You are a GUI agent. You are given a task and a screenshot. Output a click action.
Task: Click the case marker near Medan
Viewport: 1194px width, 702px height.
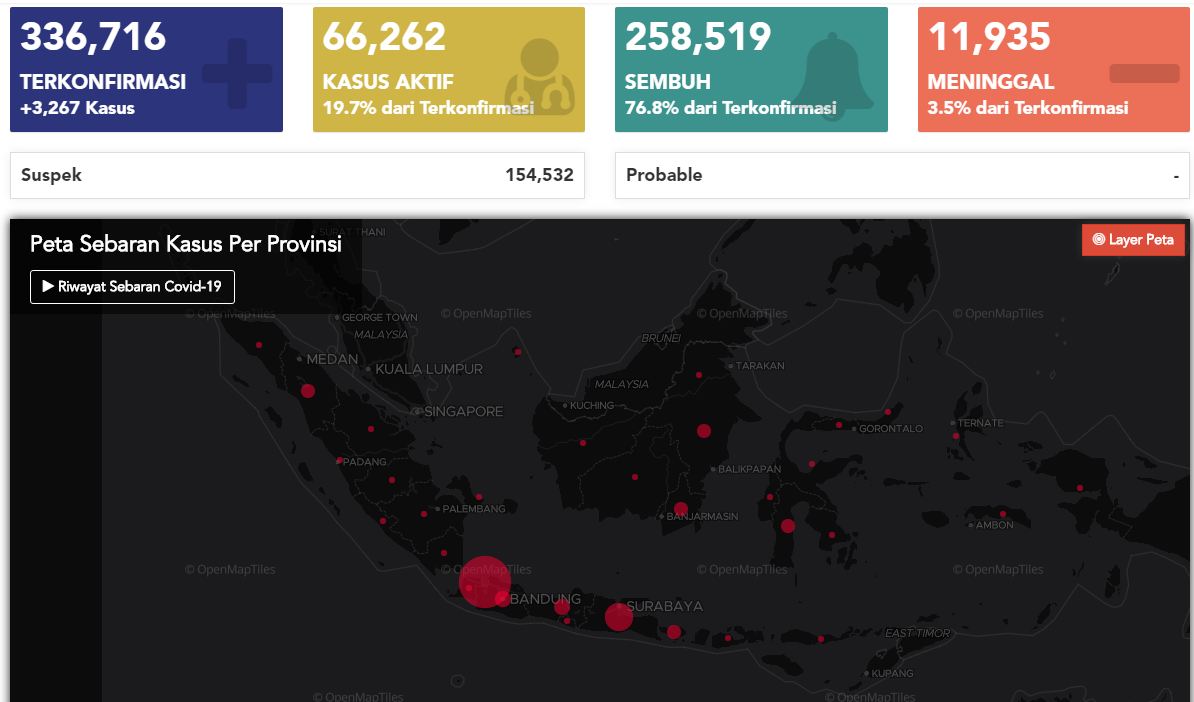(x=308, y=391)
